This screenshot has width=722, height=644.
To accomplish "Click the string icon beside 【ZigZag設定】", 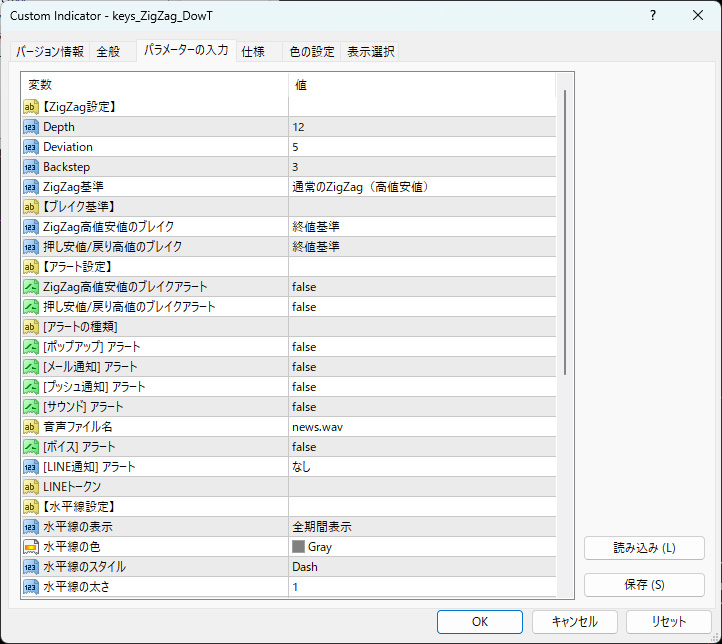I will tap(30, 107).
